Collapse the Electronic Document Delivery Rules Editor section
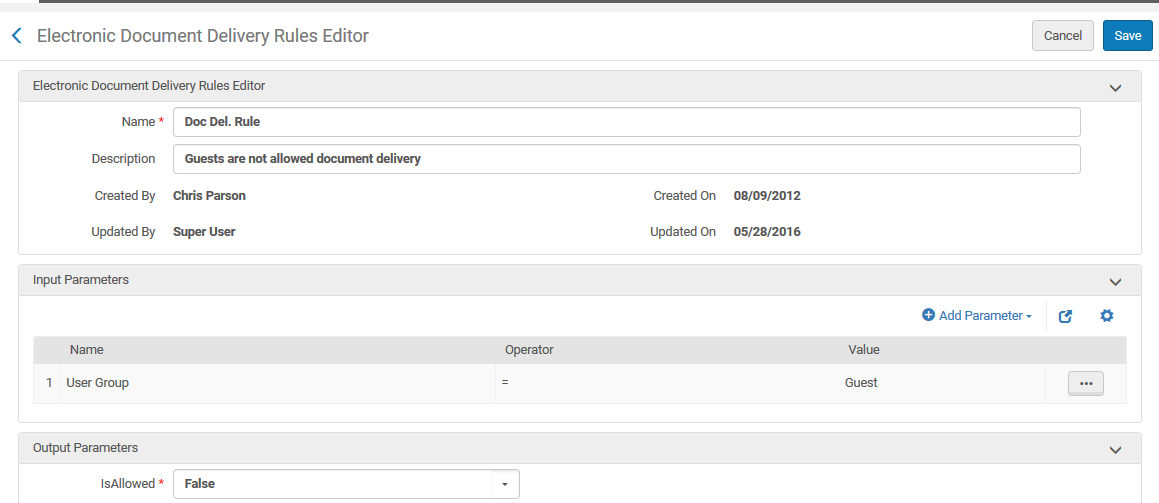1159x503 pixels. [x=1115, y=87]
